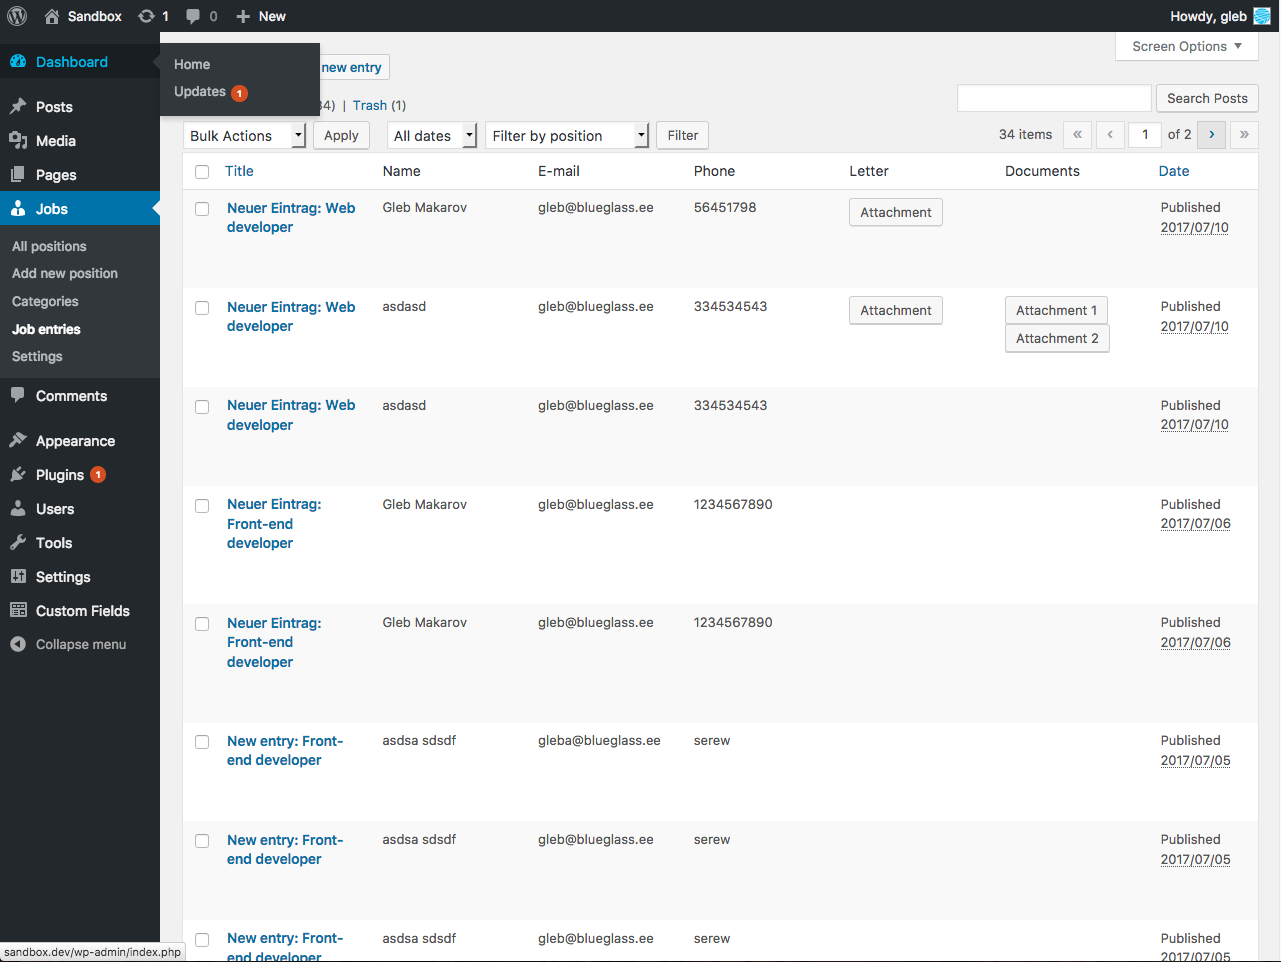Click the Tools wrench icon
The image size is (1281, 962).
pyautogui.click(x=18, y=543)
